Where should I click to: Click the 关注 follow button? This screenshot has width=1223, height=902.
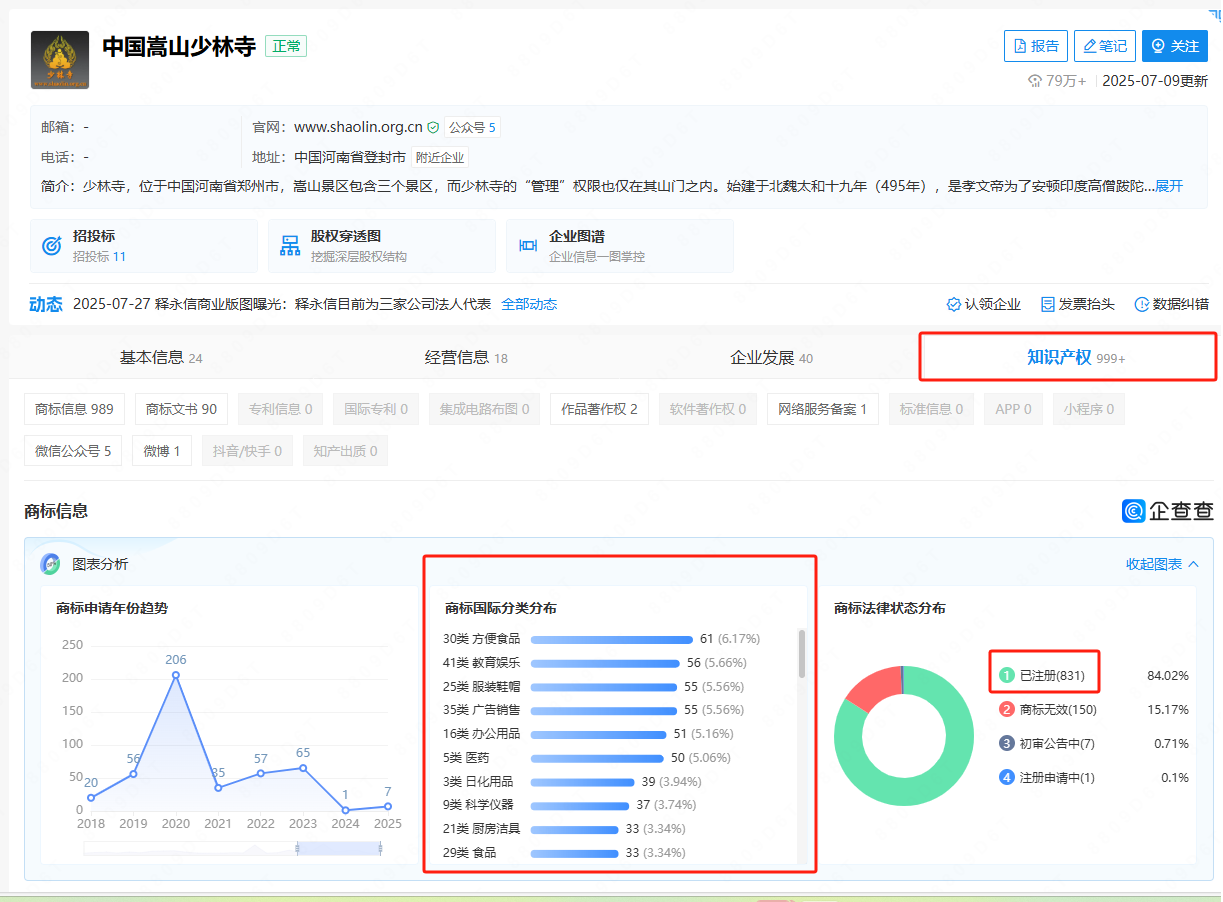point(1175,46)
